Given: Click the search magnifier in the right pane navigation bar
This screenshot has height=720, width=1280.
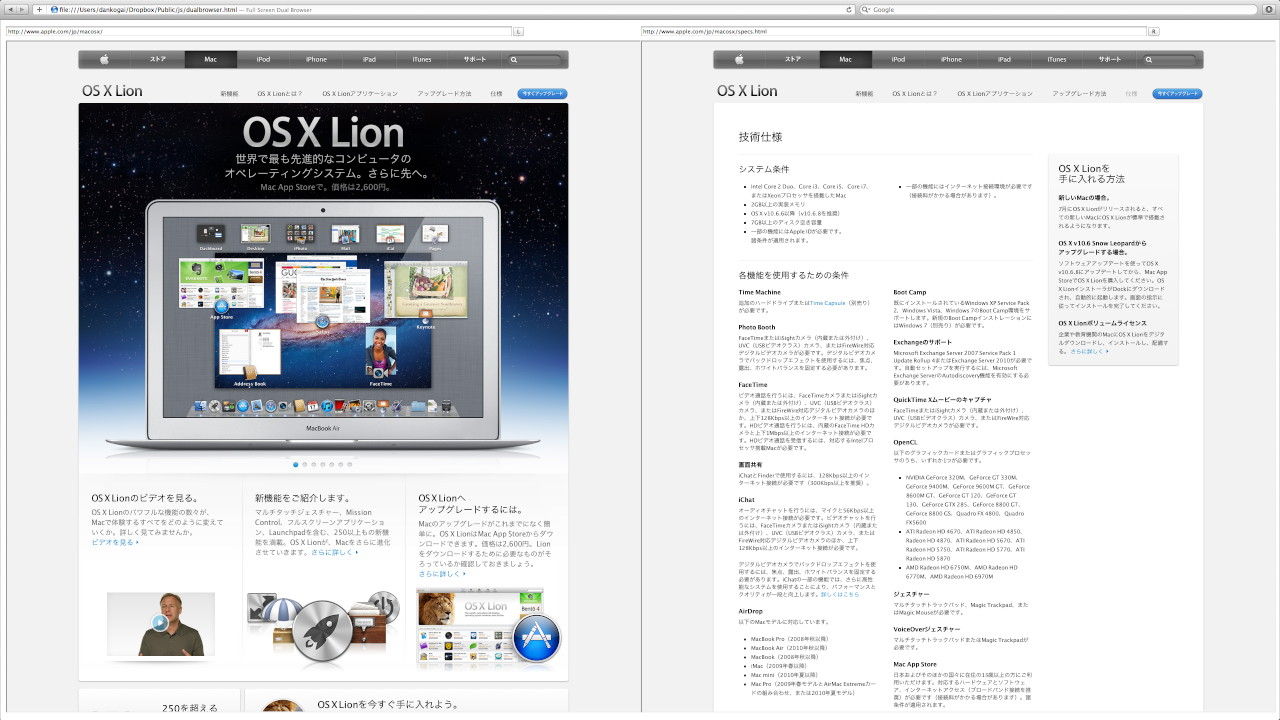Looking at the screenshot, I should point(1150,60).
